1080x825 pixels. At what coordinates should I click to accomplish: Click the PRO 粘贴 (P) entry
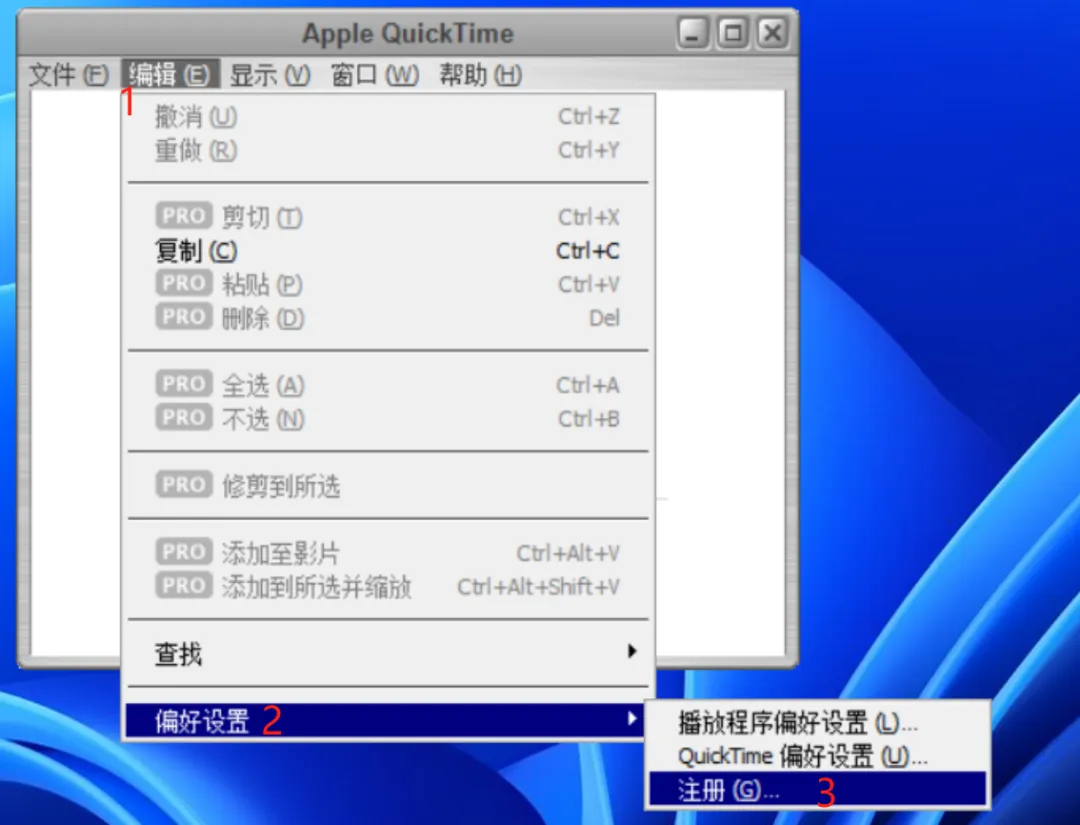(388, 284)
